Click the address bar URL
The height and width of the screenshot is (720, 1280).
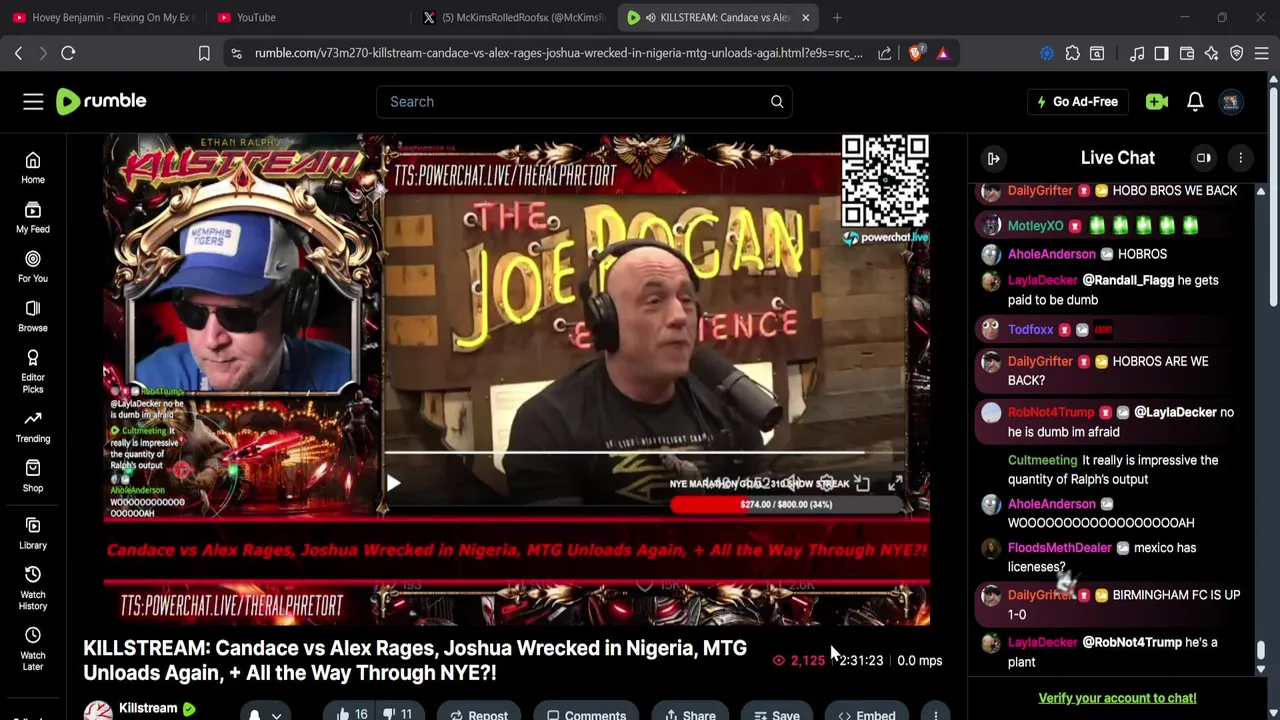point(558,53)
